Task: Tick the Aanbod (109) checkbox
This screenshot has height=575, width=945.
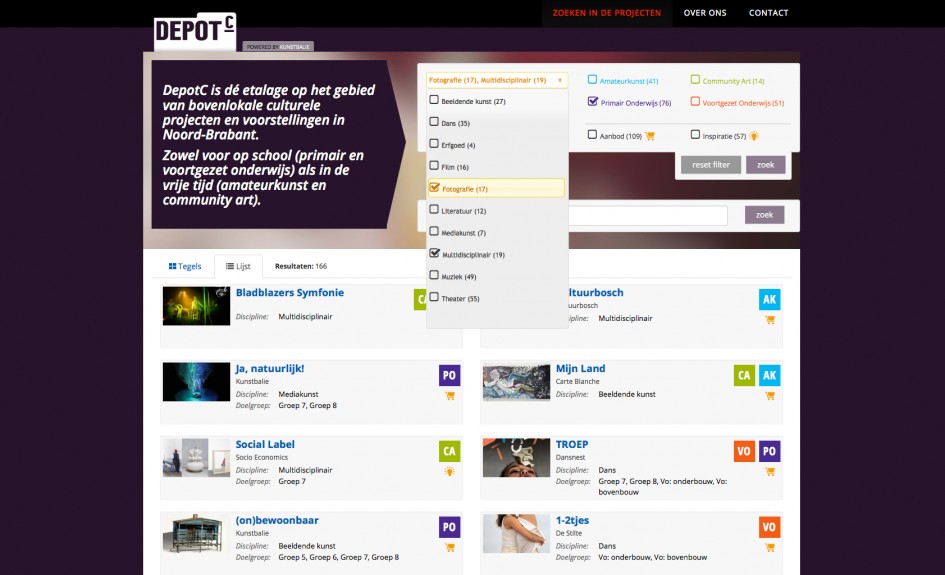Action: click(592, 135)
